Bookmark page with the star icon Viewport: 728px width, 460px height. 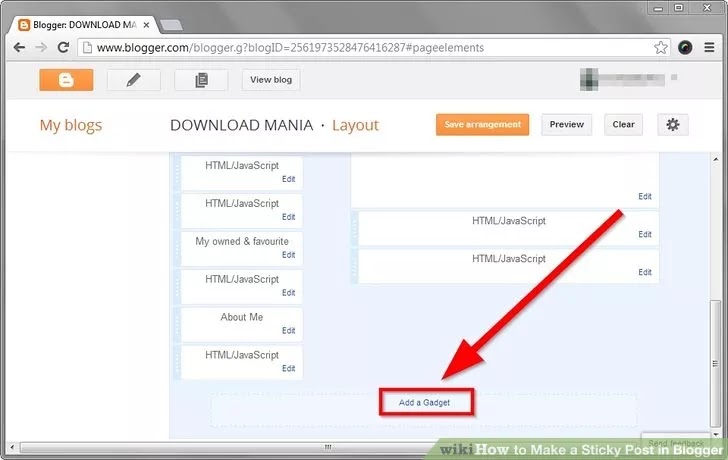661,47
